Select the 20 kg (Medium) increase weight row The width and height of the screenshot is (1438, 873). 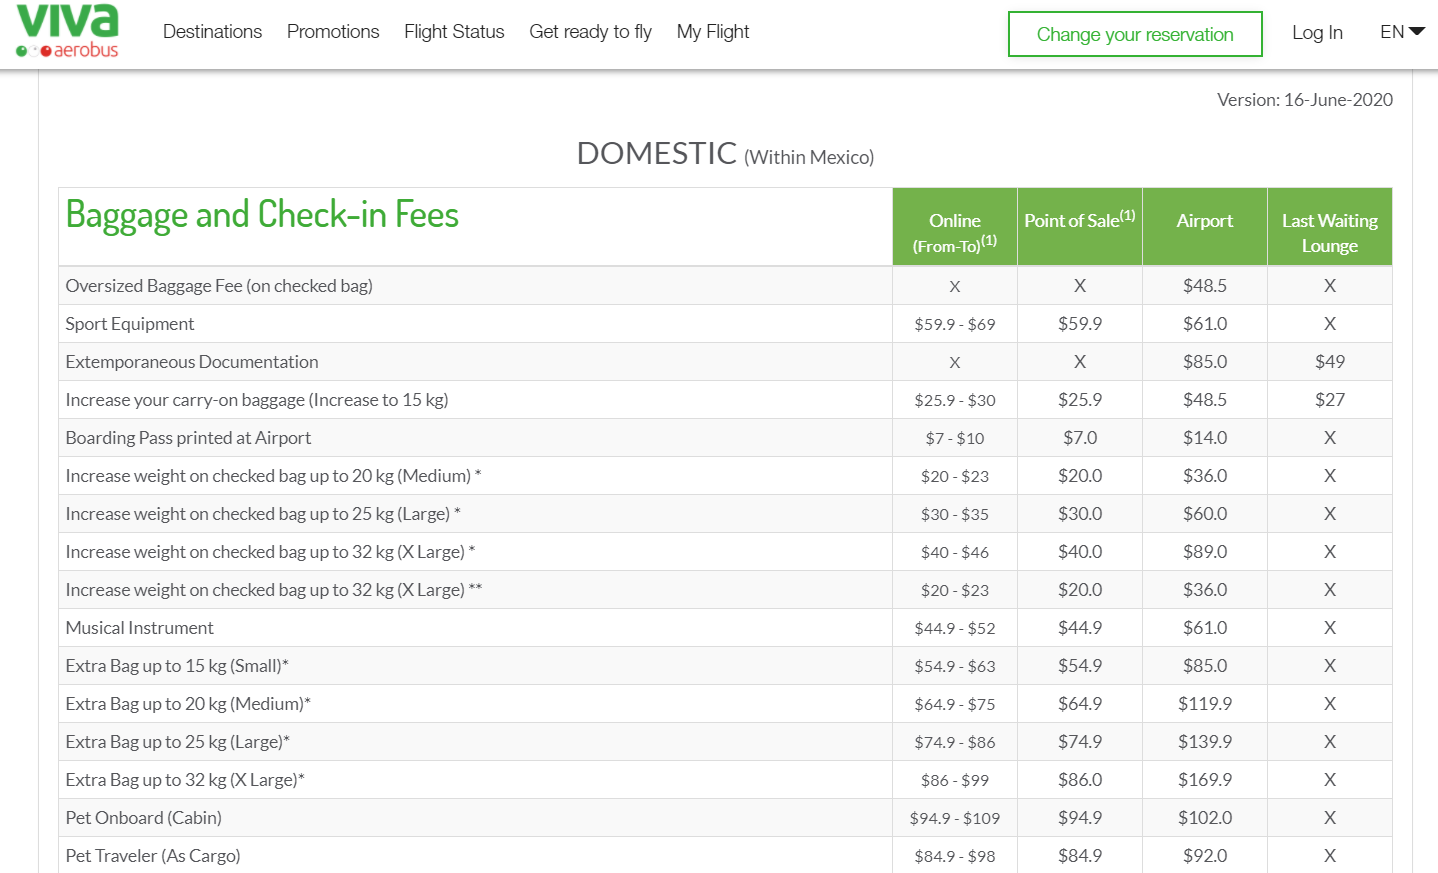coord(273,476)
